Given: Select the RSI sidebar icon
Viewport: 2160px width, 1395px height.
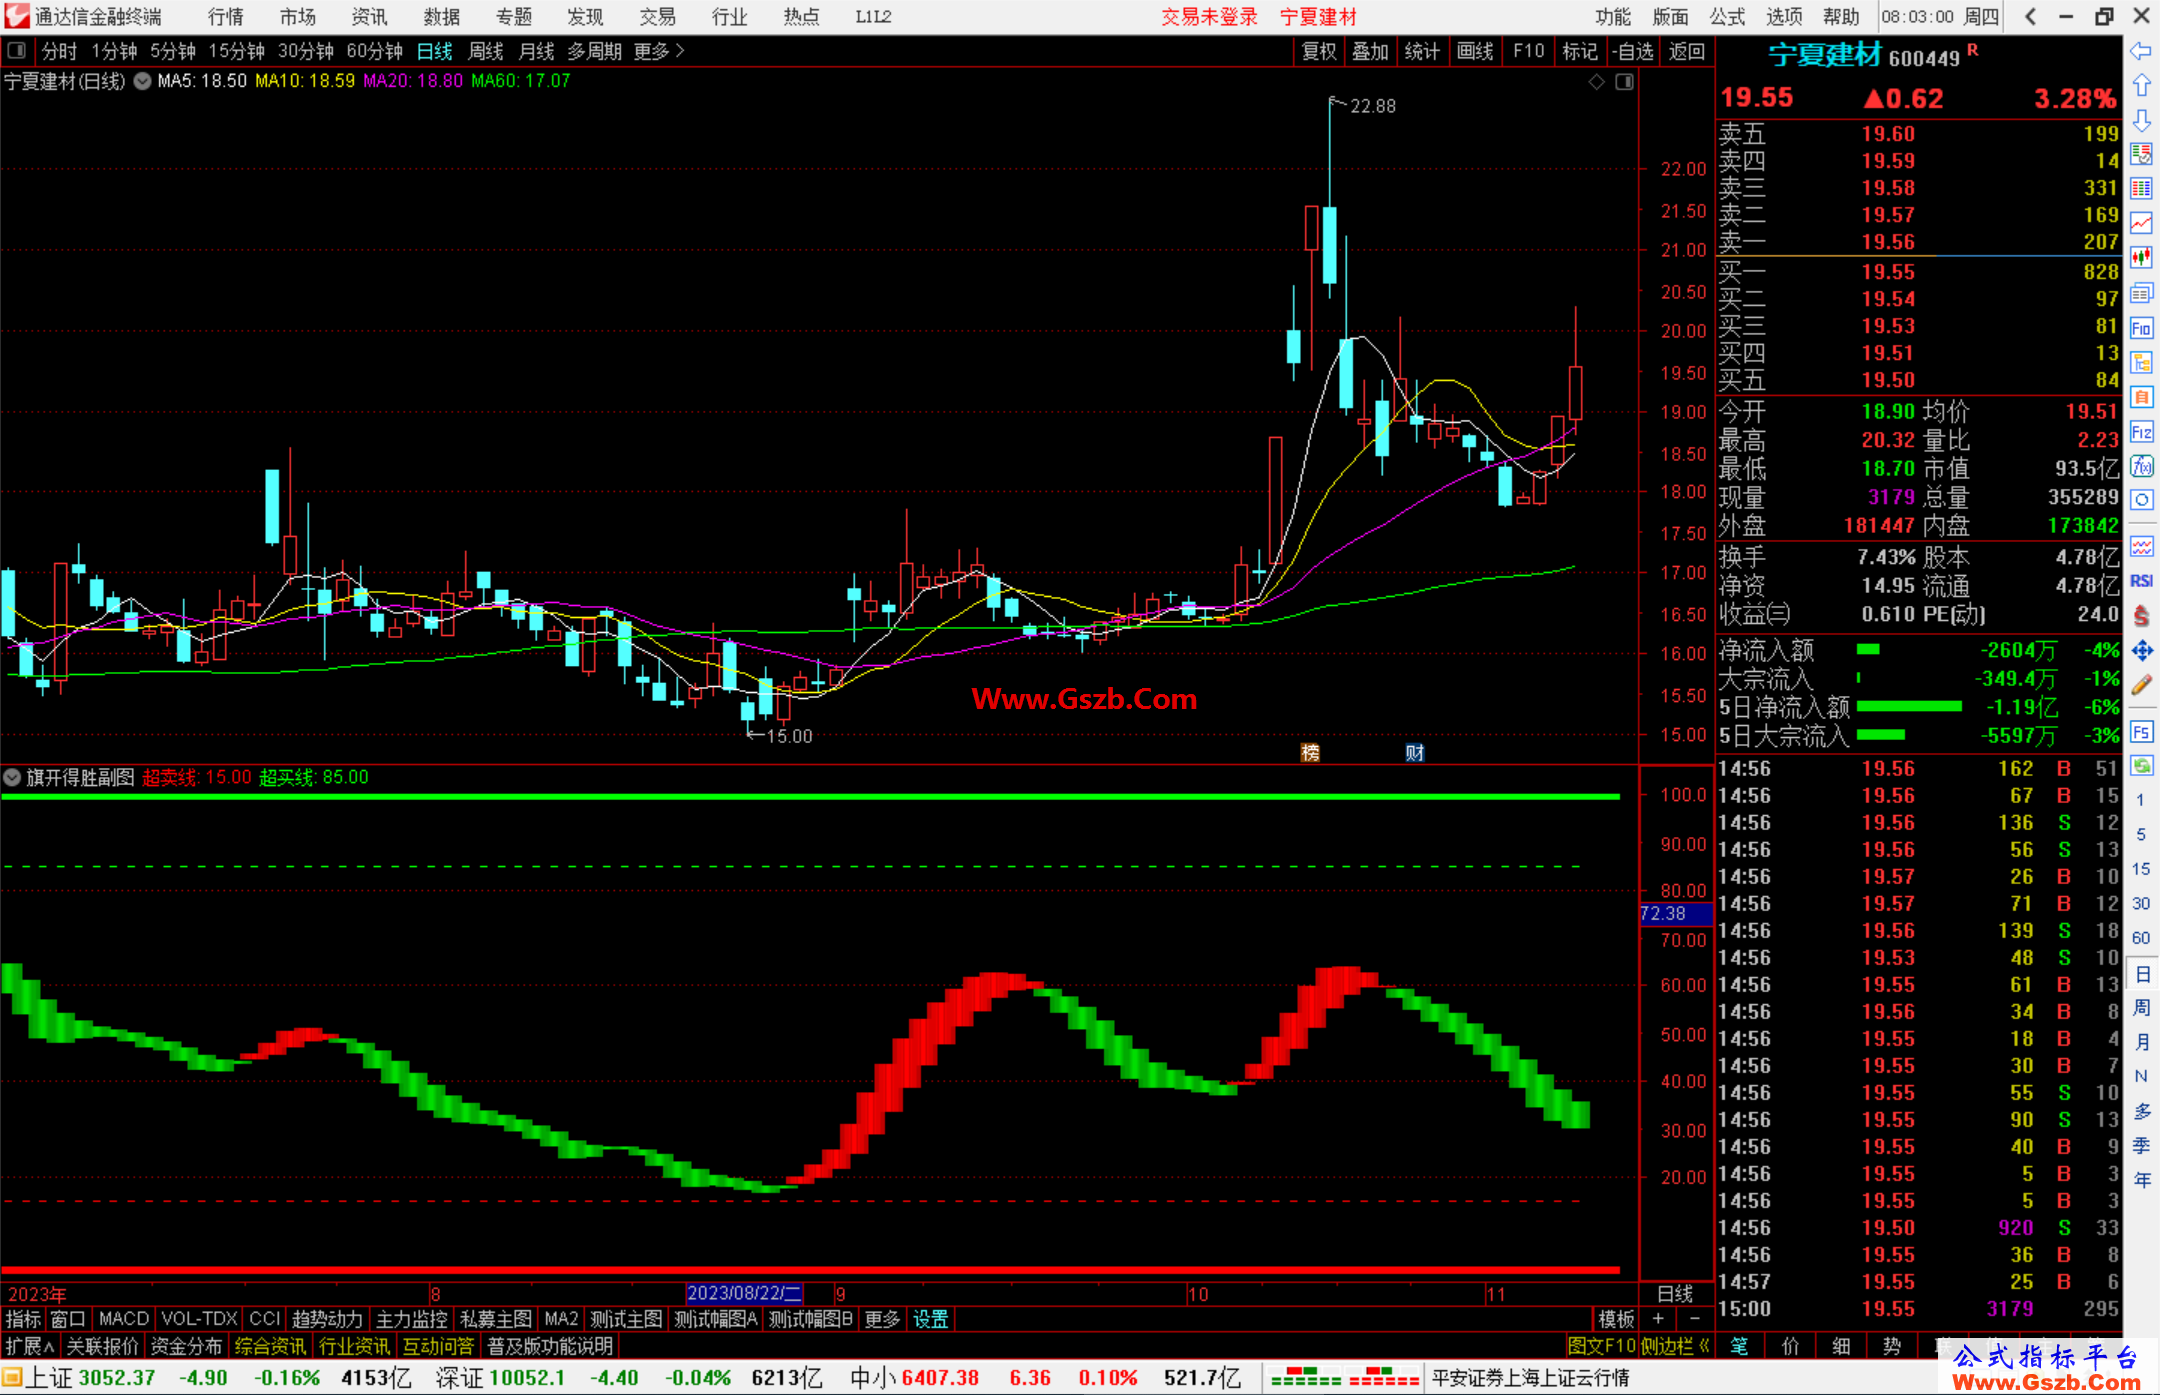Looking at the screenshot, I should point(2141,581).
